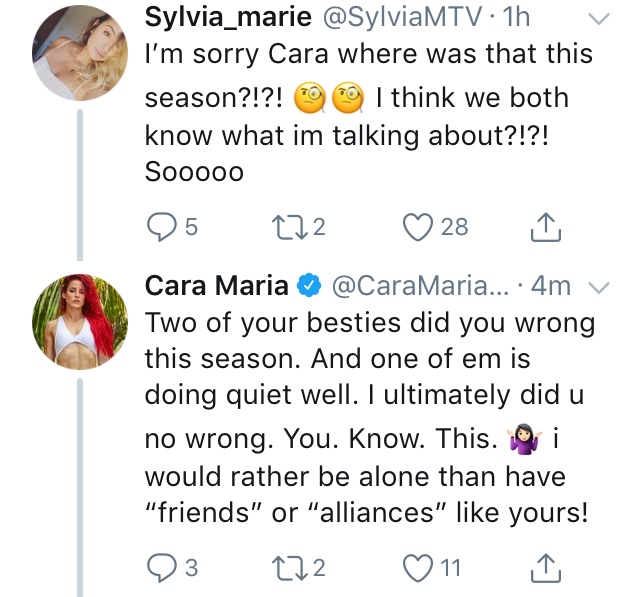Open options chevron on Sylvia_marie's tweet

pos(599,19)
